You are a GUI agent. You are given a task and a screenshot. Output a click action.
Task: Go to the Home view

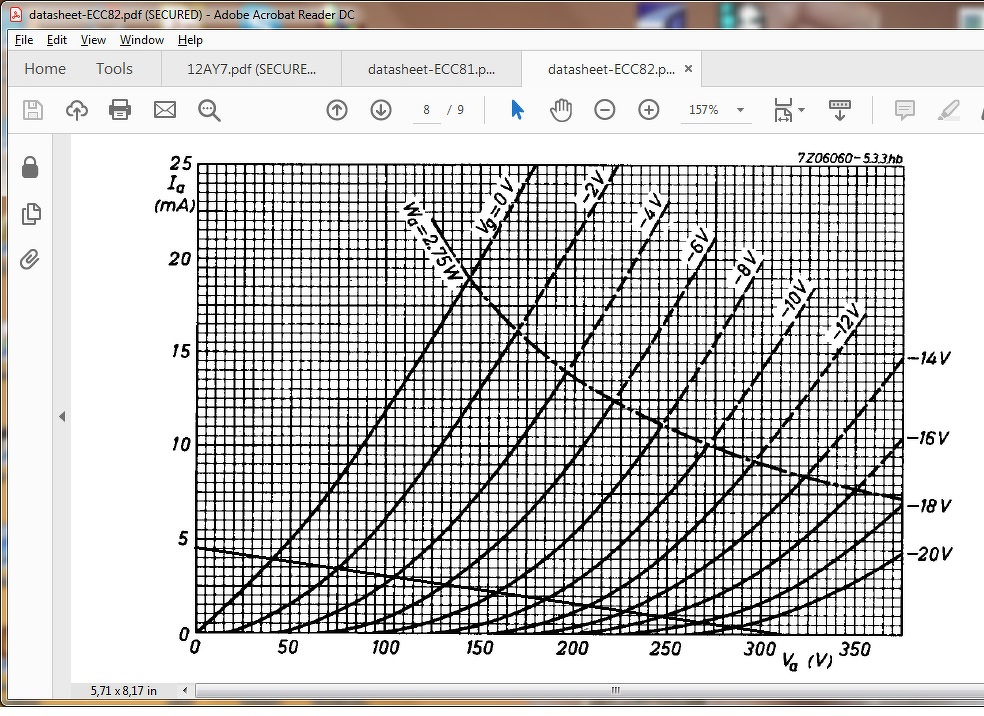[45, 68]
